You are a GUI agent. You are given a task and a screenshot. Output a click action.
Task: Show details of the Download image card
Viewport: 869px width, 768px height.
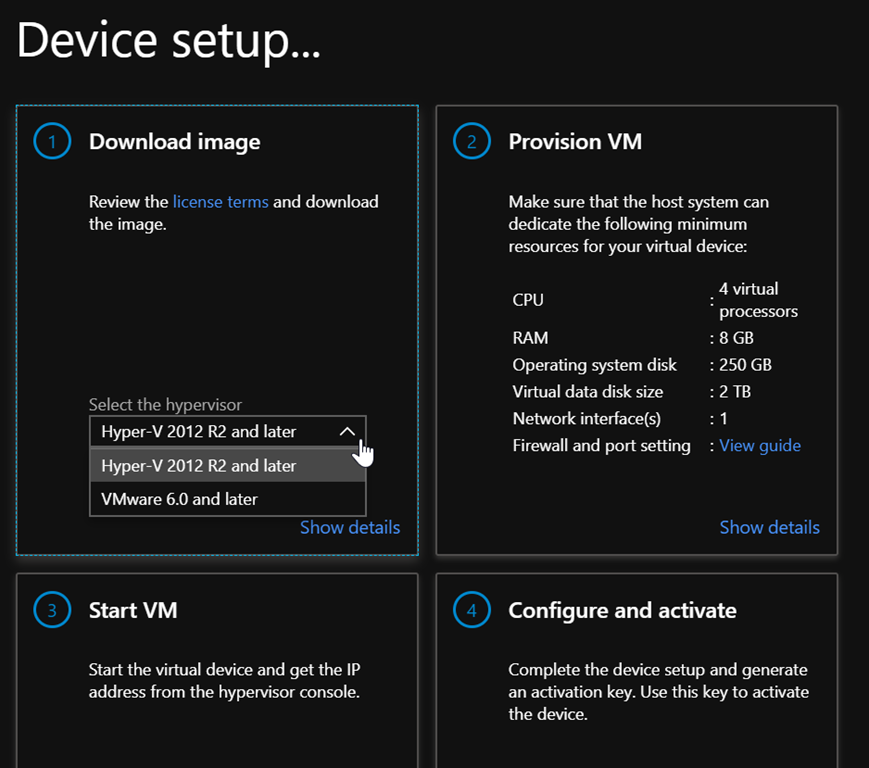click(x=350, y=527)
